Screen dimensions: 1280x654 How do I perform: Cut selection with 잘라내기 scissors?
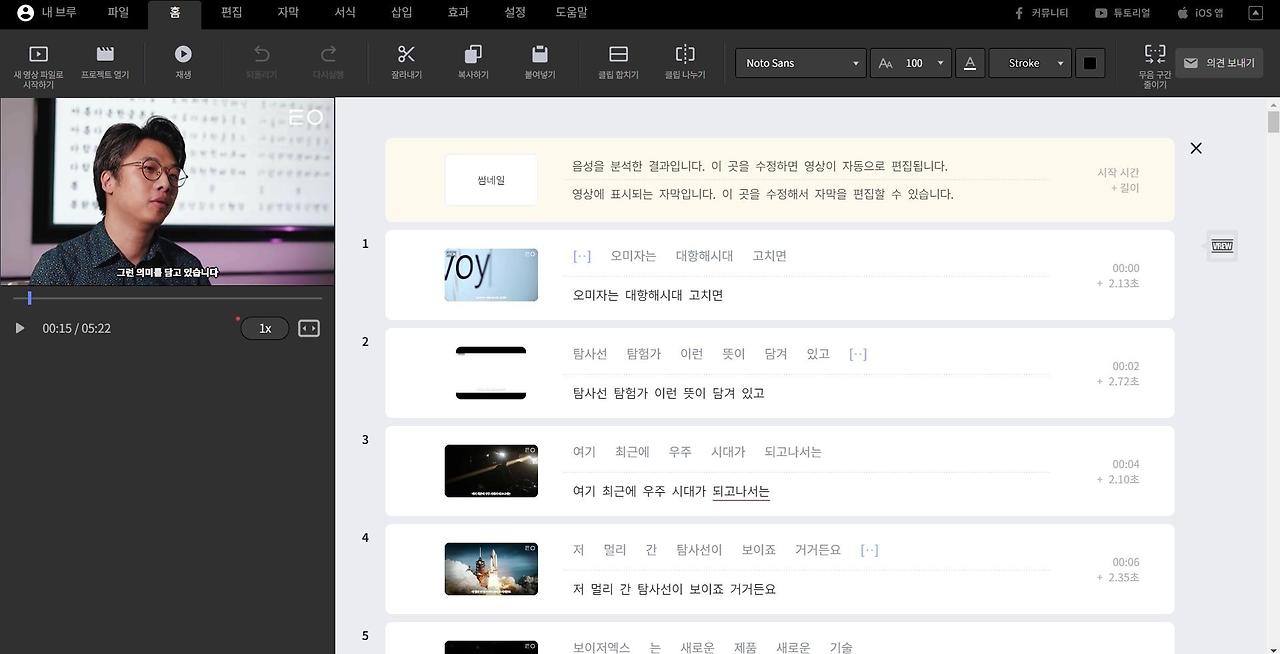pyautogui.click(x=406, y=54)
